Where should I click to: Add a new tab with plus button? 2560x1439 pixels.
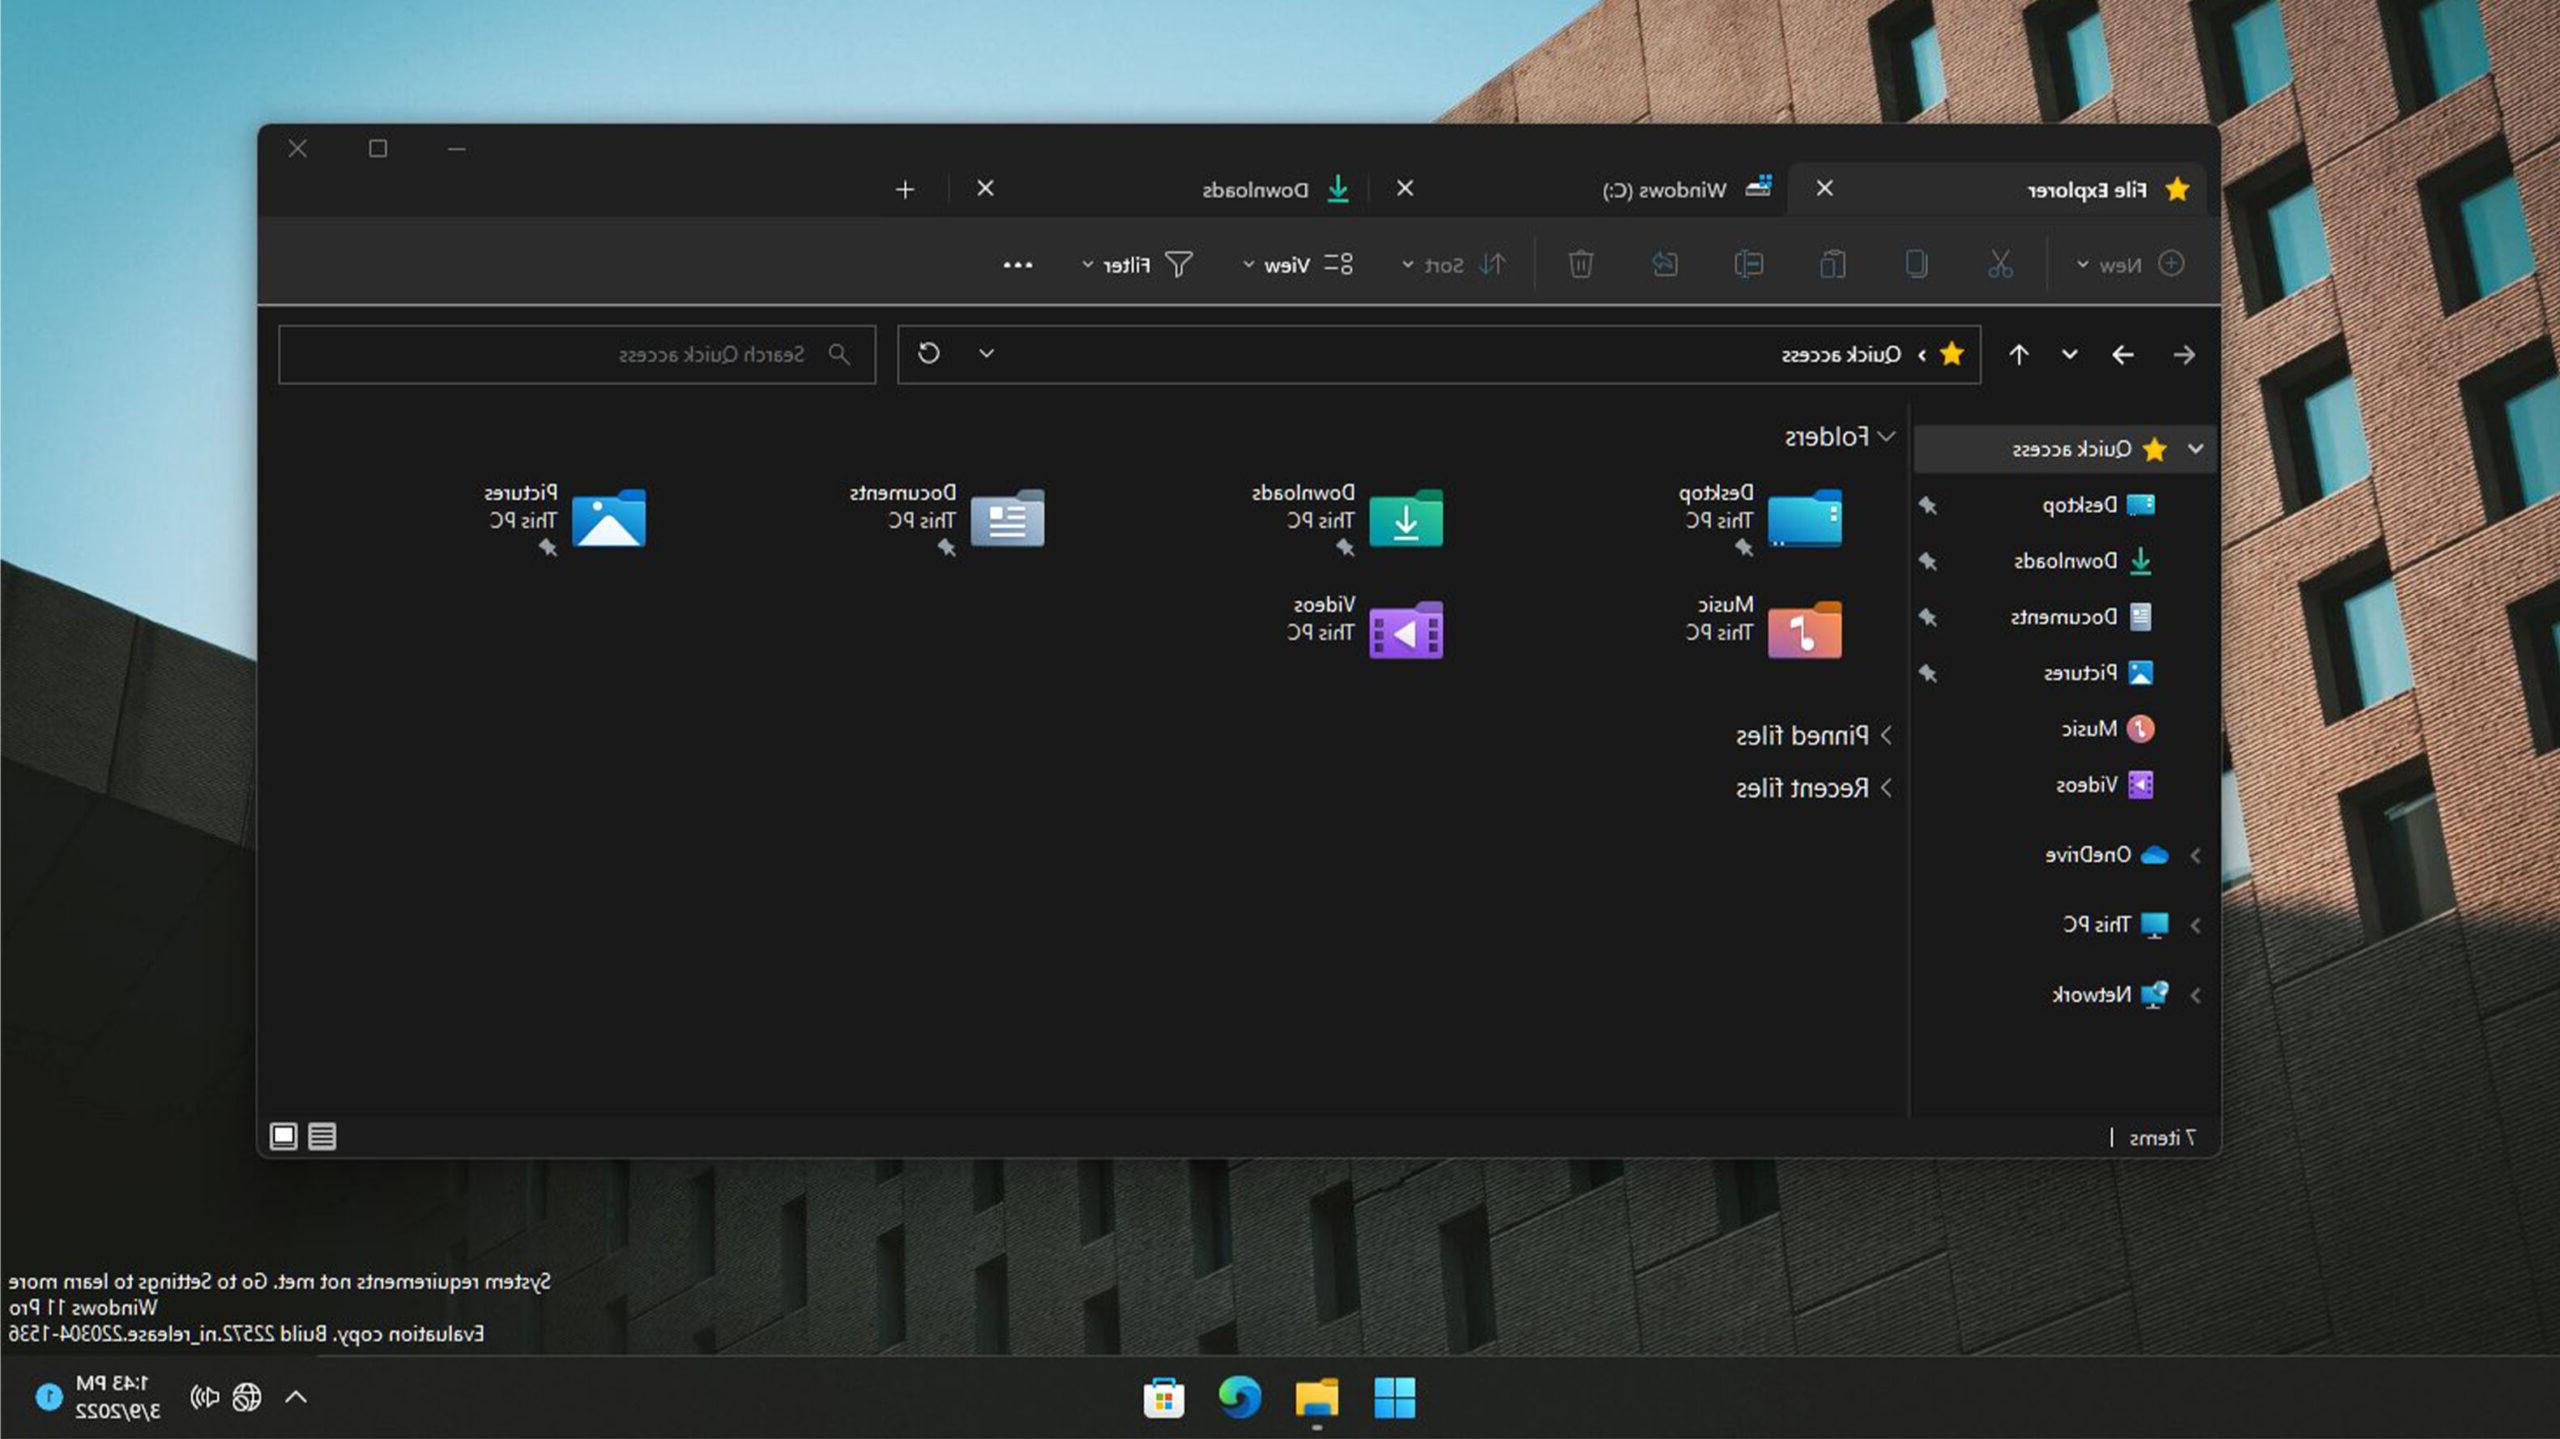coord(904,189)
